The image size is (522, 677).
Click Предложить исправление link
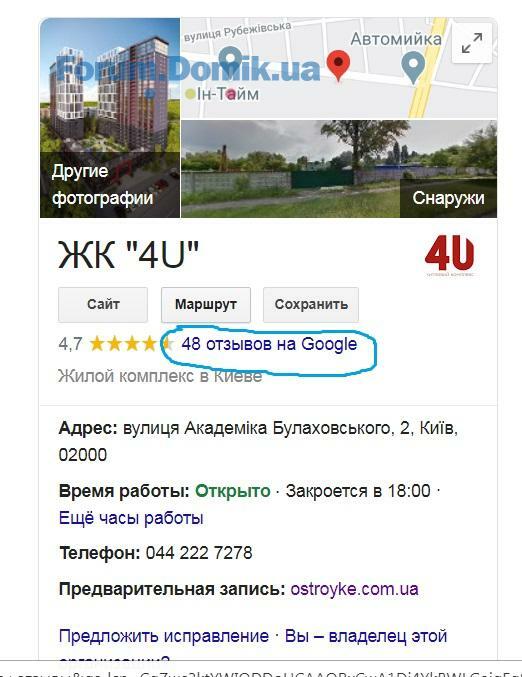[164, 636]
